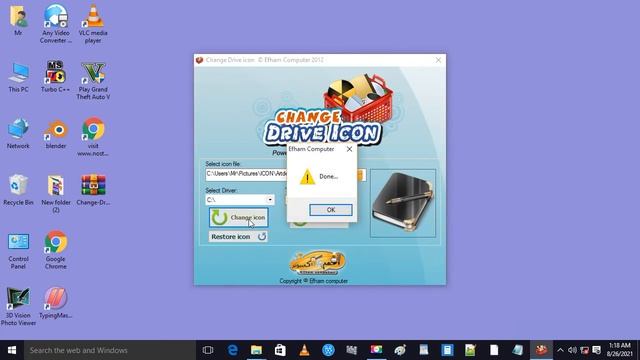
Task: Close the Efham Computer message dialog
Action: pyautogui.click(x=349, y=149)
